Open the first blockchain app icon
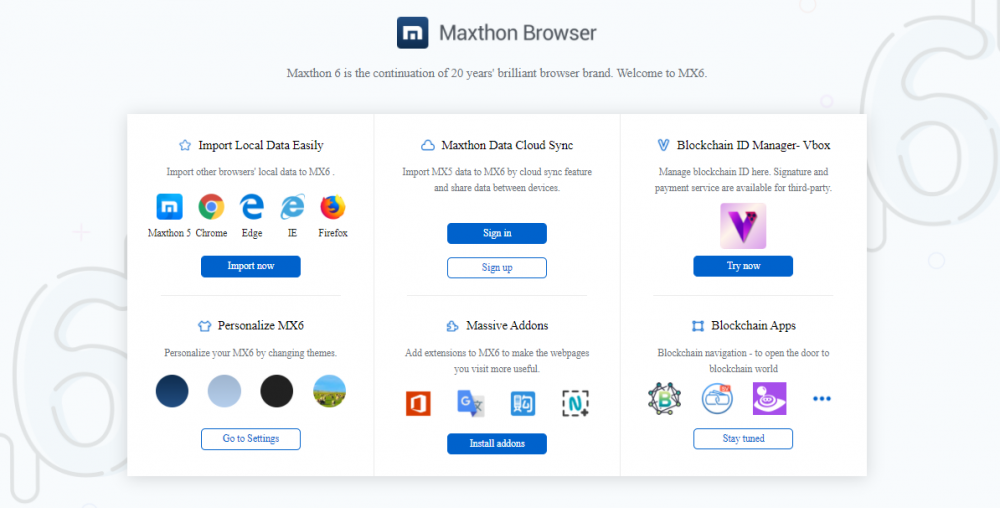This screenshot has height=508, width=1000. click(x=664, y=398)
